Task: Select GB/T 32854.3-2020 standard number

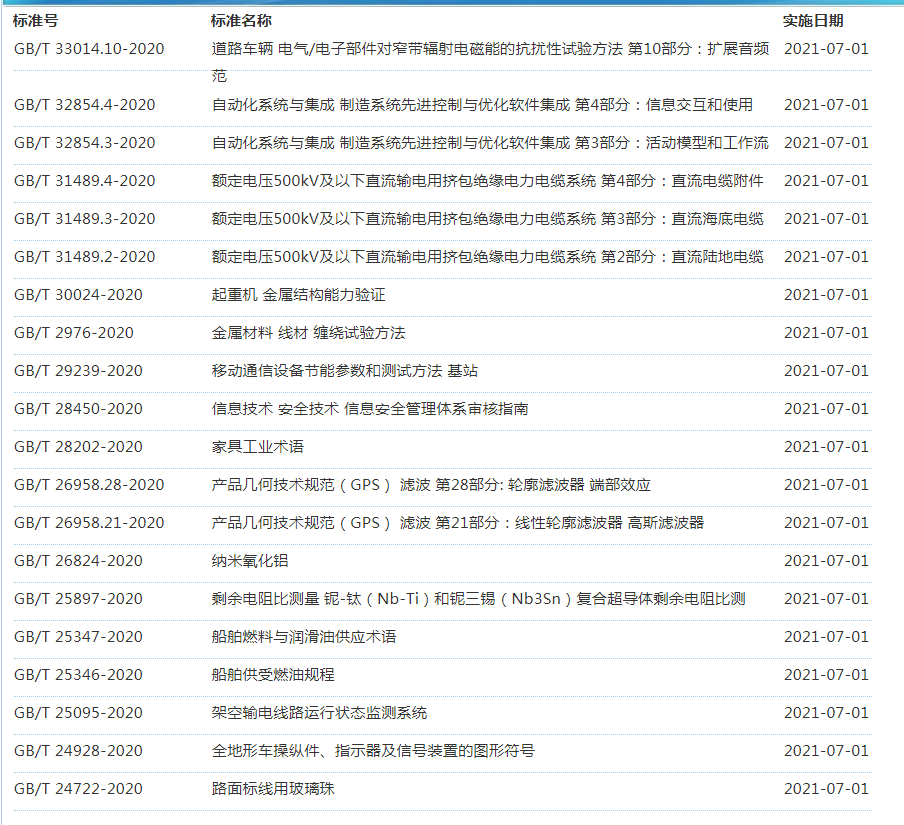Action: 84,143
